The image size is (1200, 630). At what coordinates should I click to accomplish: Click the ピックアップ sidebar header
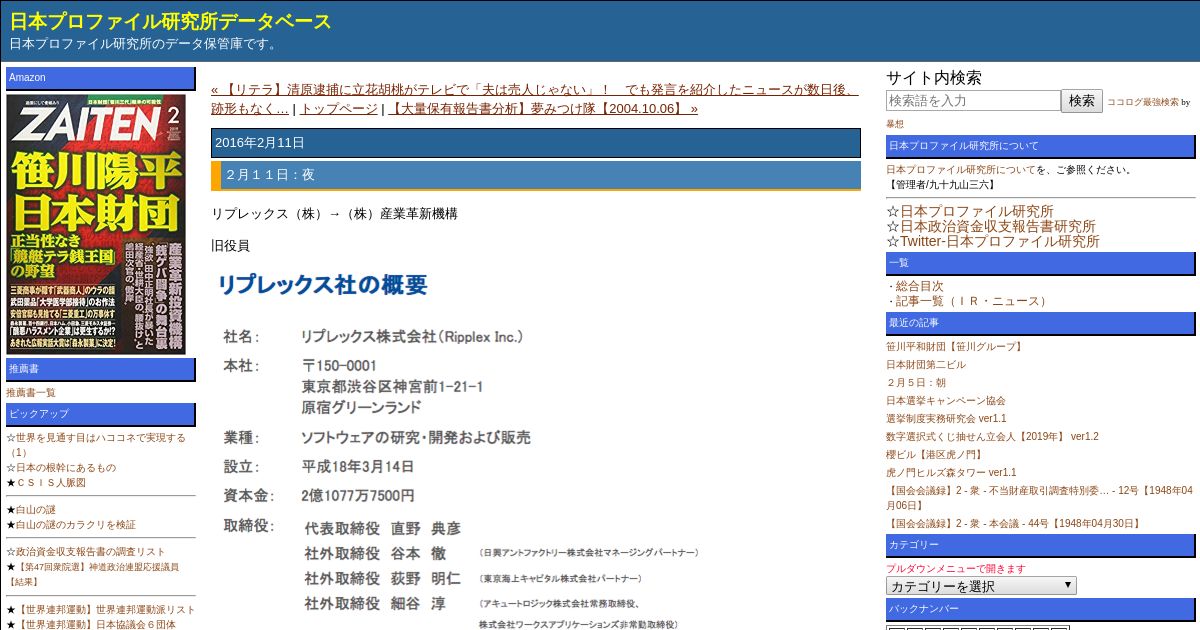pyautogui.click(x=101, y=414)
